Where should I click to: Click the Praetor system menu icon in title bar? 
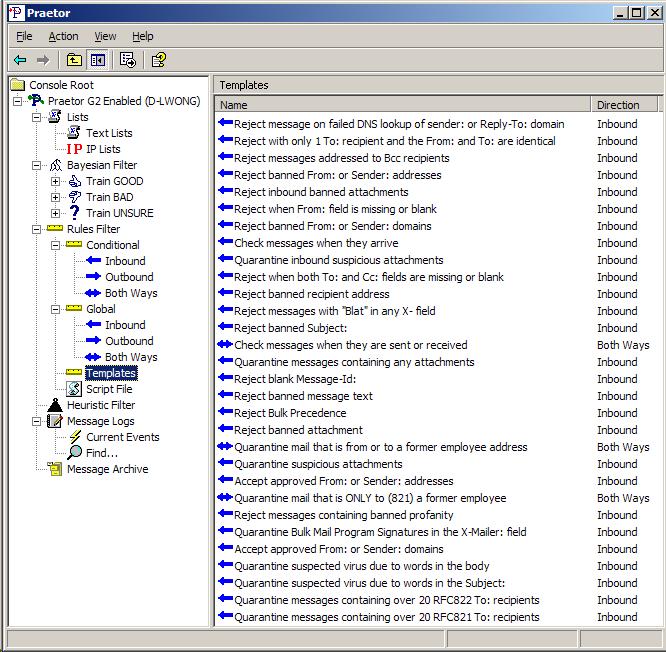click(x=16, y=13)
